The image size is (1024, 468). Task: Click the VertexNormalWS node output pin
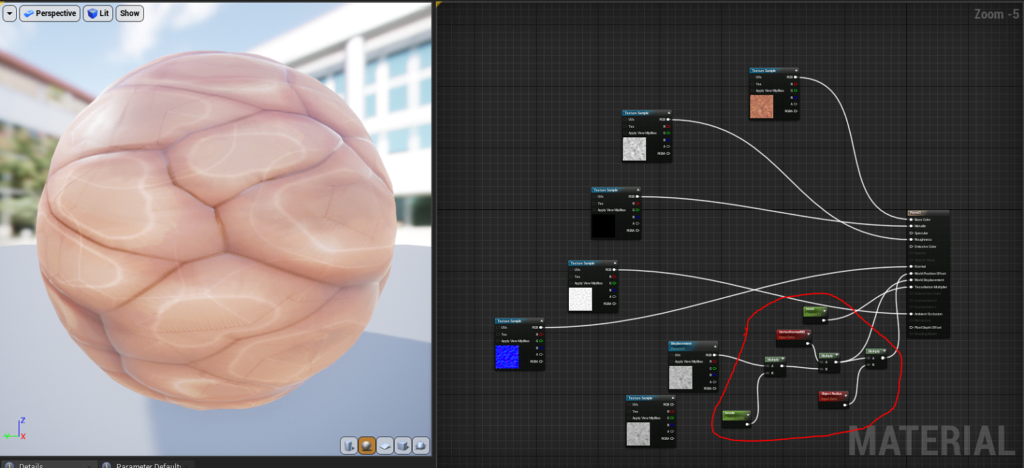[808, 341]
